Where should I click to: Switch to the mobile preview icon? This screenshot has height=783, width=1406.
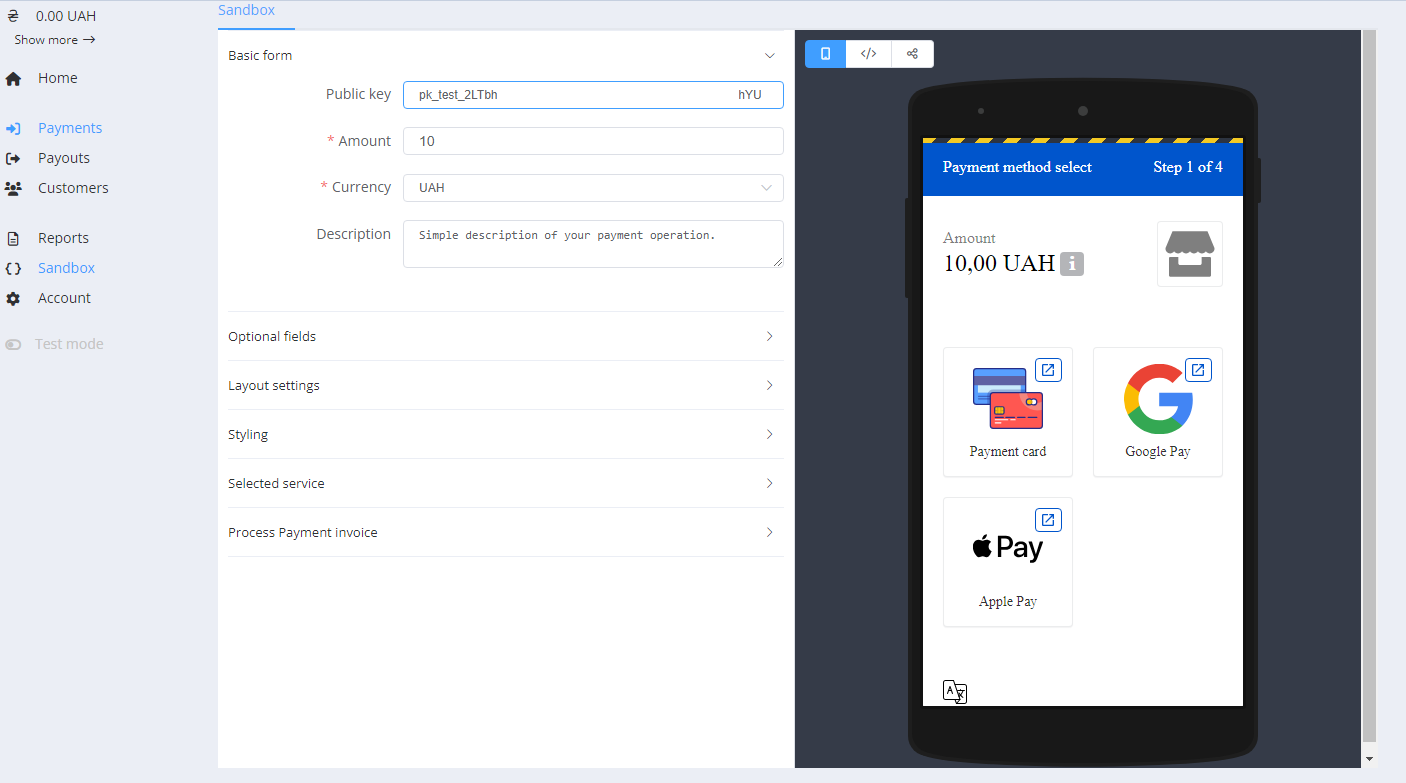click(x=825, y=54)
